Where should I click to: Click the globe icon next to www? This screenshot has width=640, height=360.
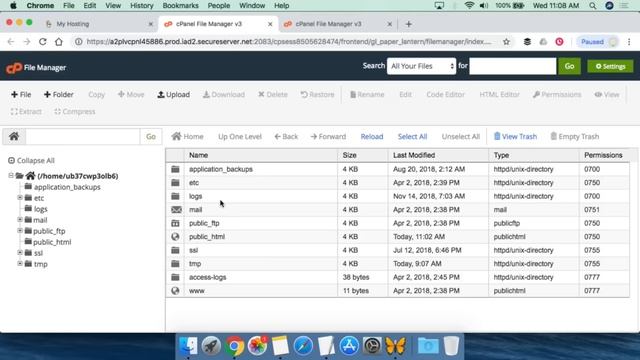pos(175,291)
